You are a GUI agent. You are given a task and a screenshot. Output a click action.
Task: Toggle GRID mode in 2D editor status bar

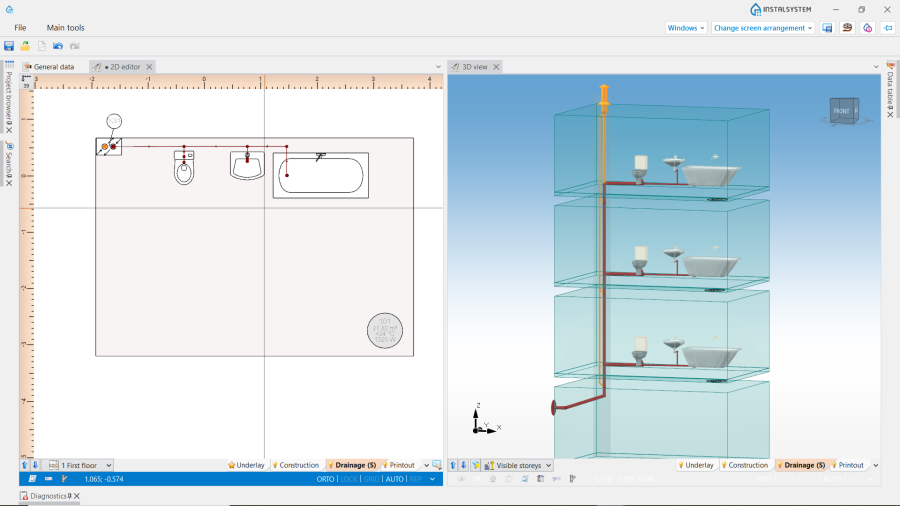371,479
